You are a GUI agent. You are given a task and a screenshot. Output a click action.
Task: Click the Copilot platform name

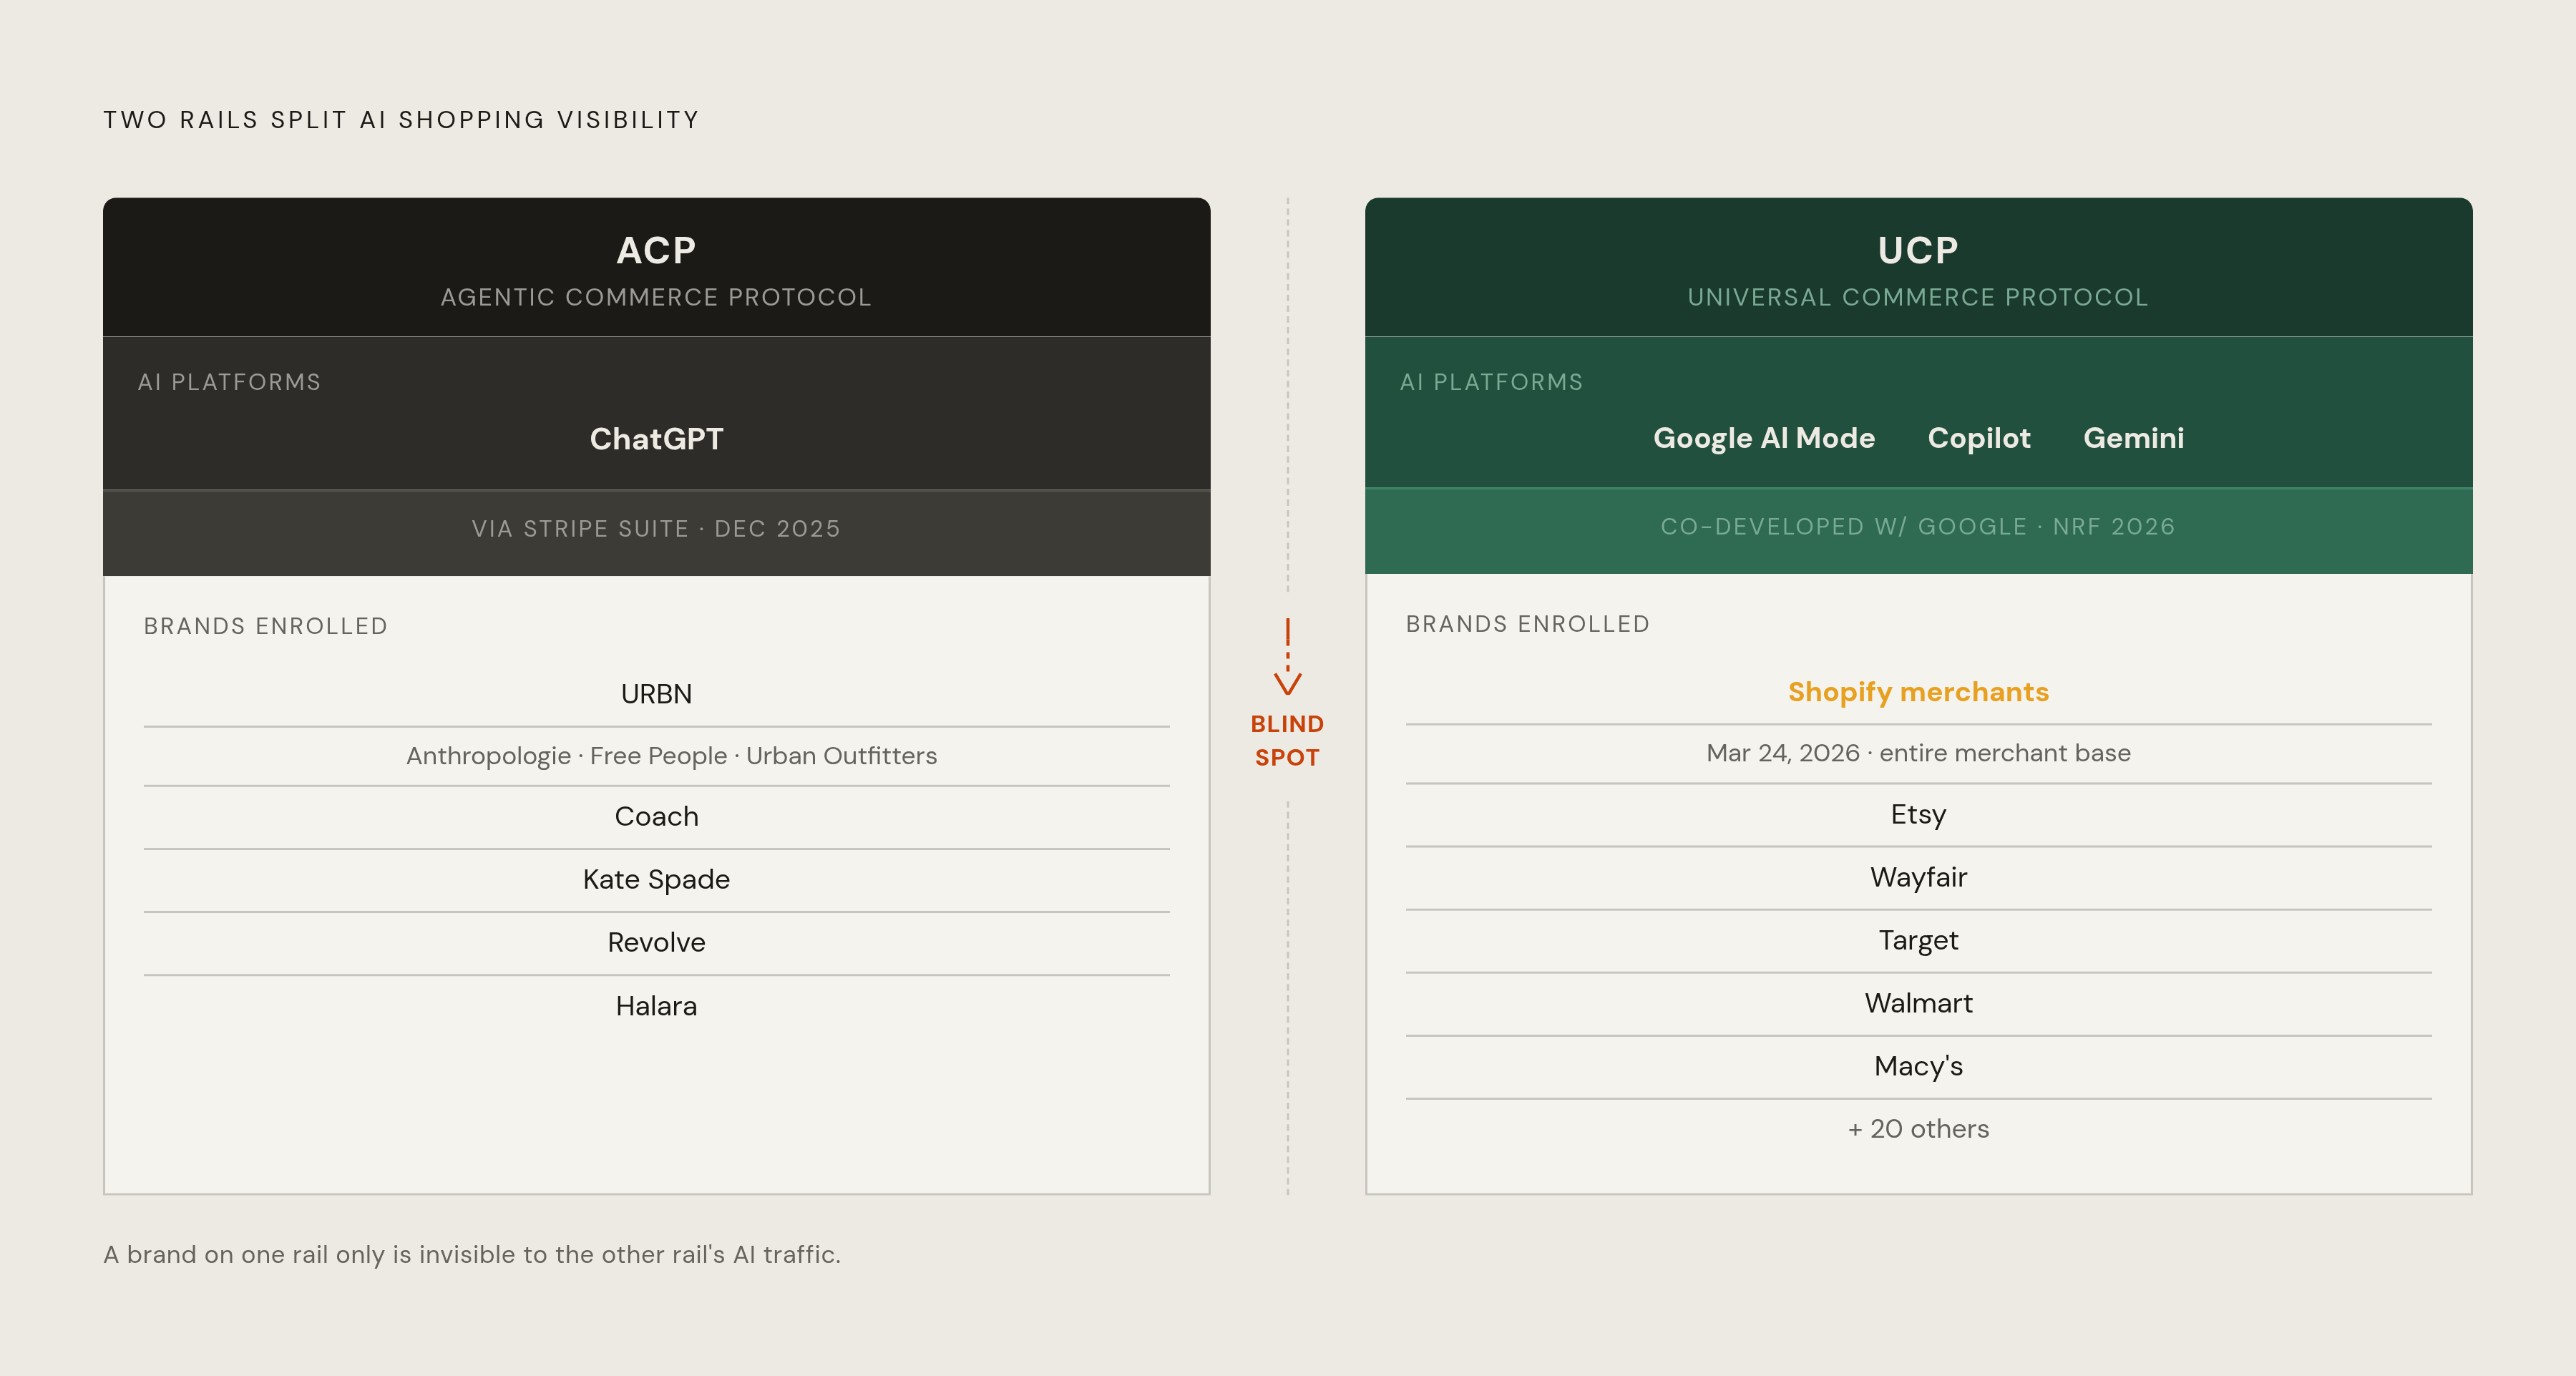[1979, 438]
